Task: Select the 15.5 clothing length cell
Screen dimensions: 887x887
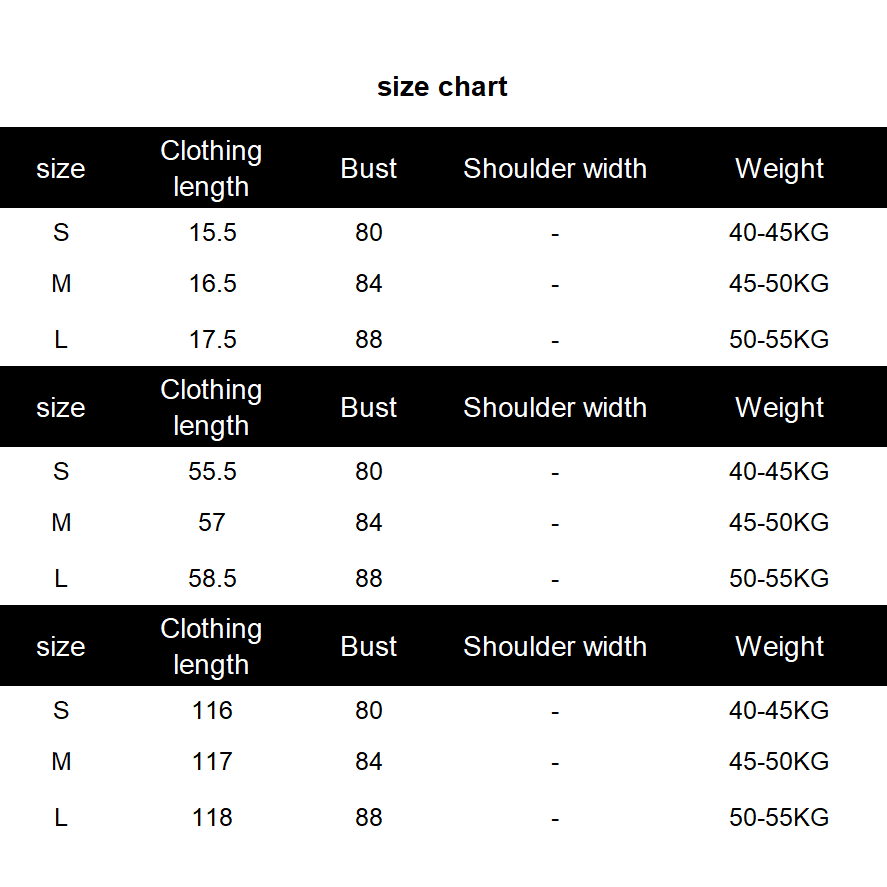Action: click(212, 233)
